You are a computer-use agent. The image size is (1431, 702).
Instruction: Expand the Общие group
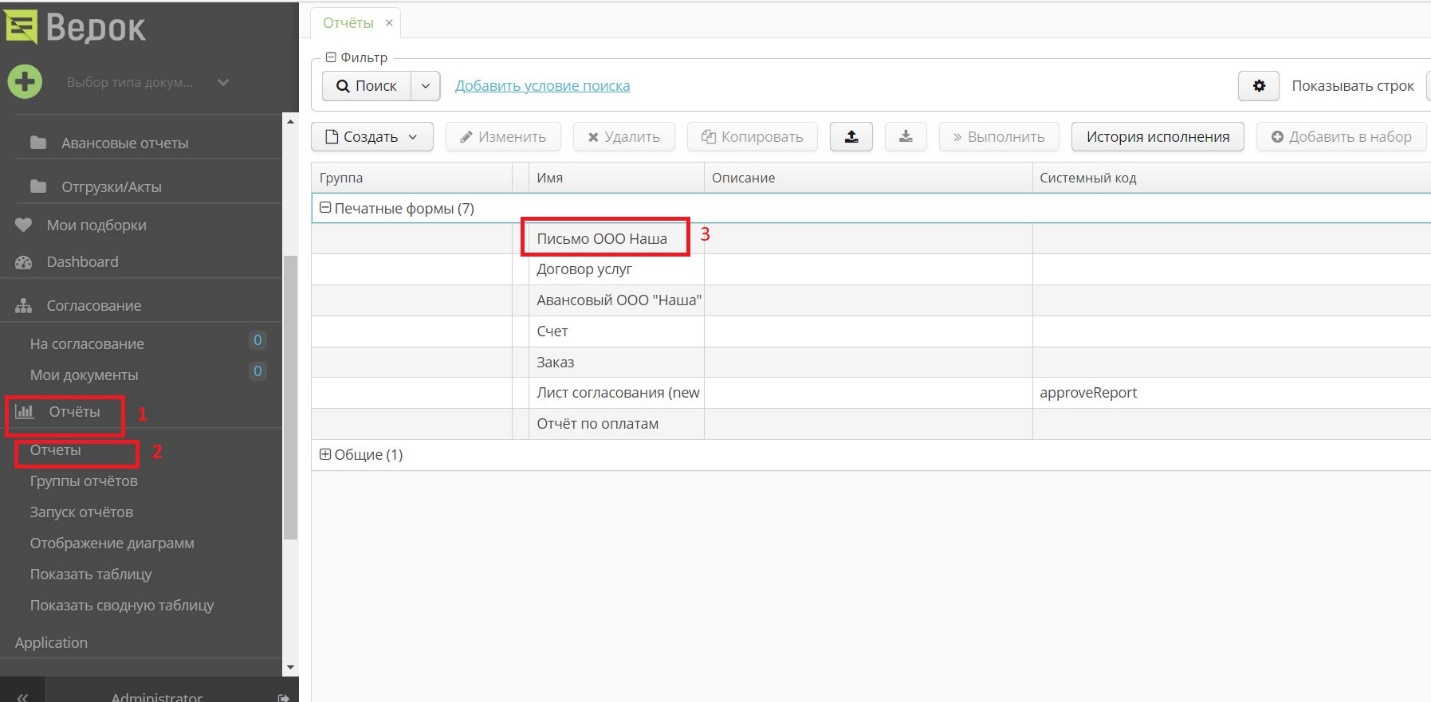click(x=324, y=455)
